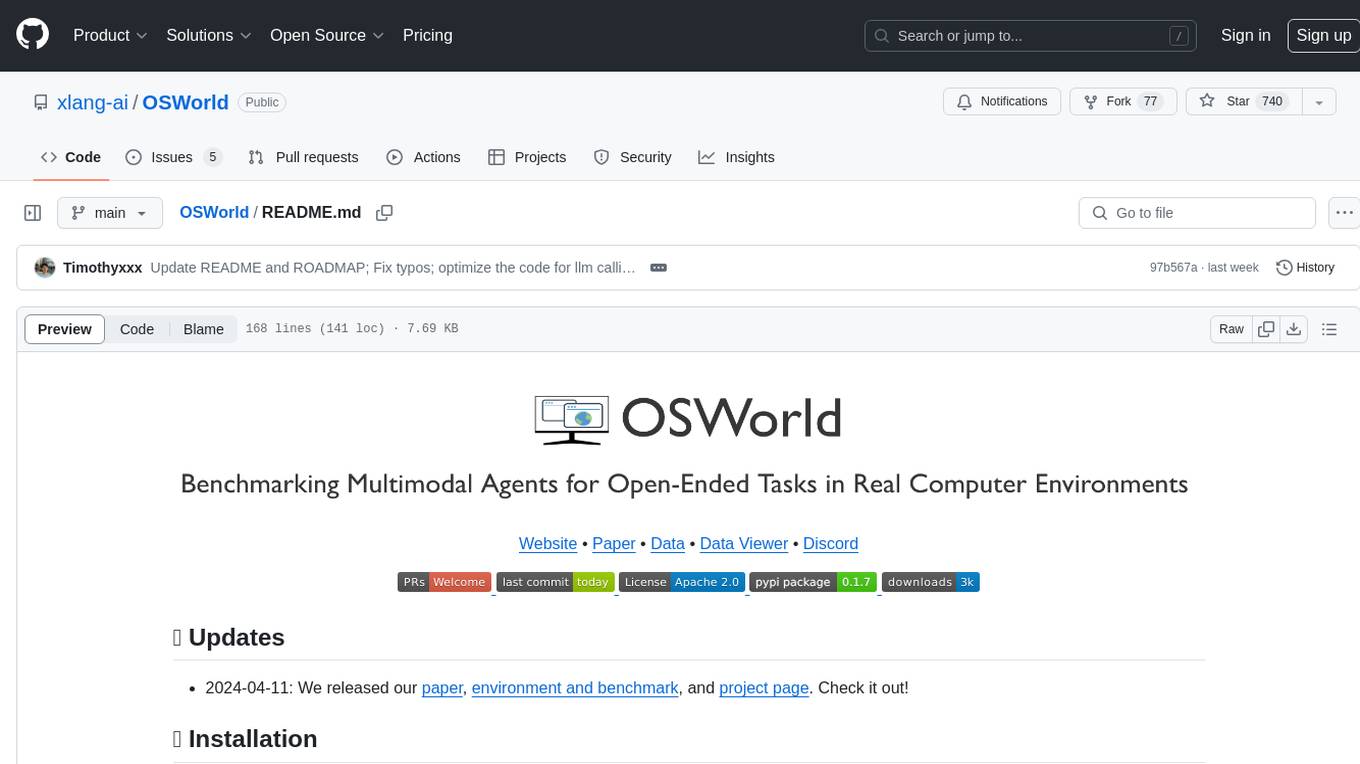Expand the Solutions menu
This screenshot has height=764, width=1360.
pos(209,35)
